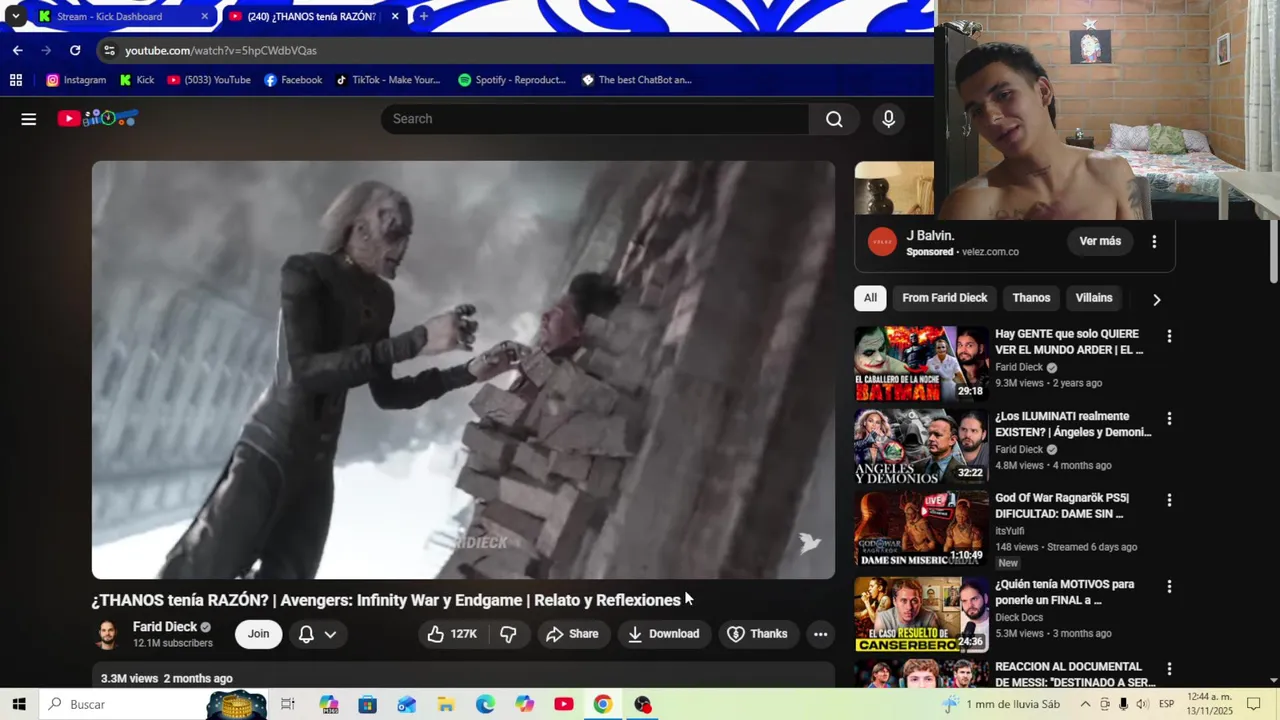This screenshot has height=720, width=1280.
Task: Open TikTok bookmark
Action: click(387, 80)
